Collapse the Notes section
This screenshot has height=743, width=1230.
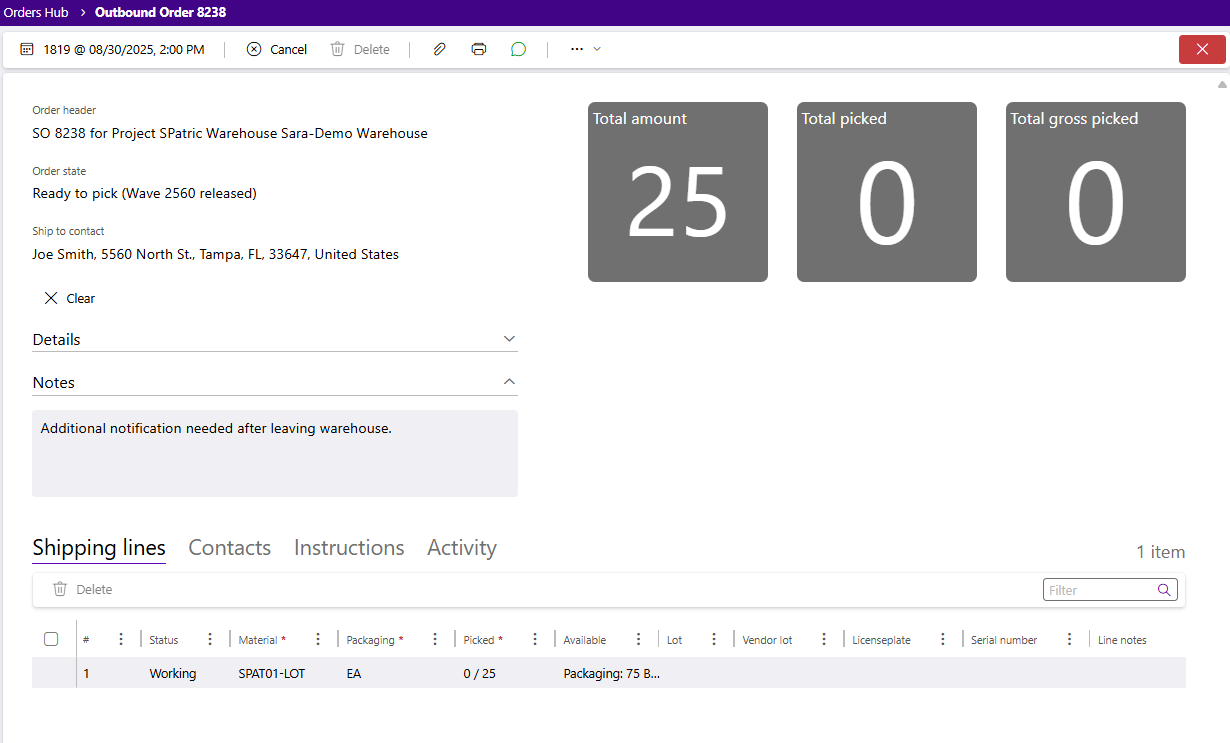coord(509,383)
